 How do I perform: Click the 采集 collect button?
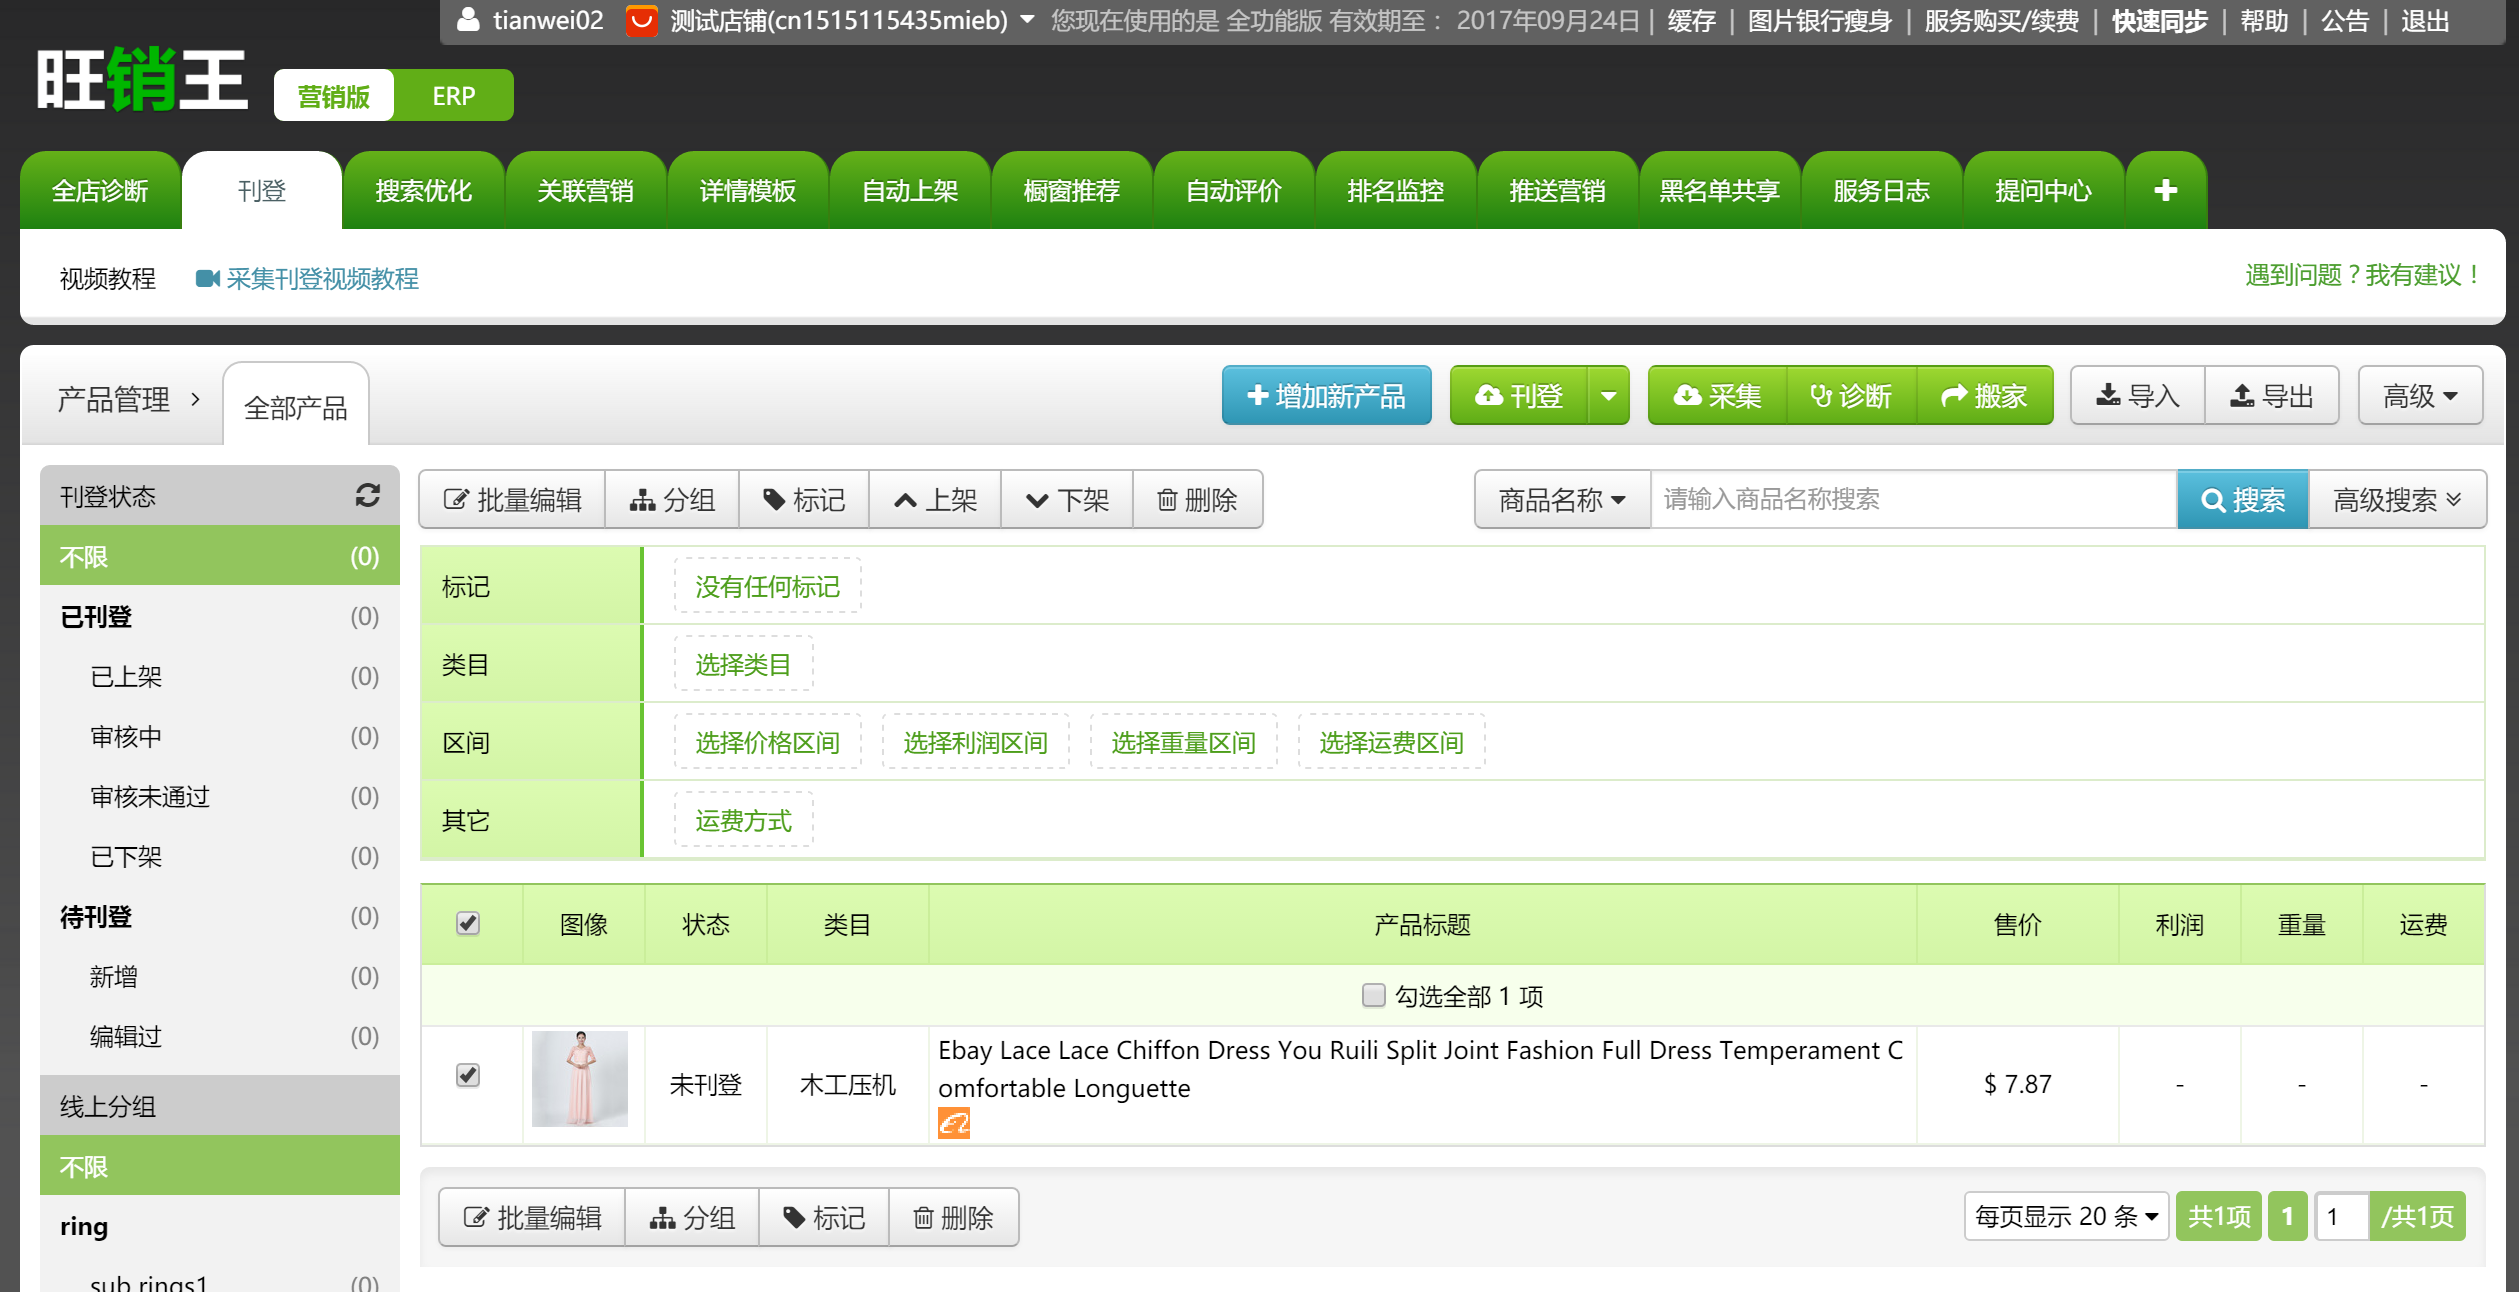coord(1717,396)
